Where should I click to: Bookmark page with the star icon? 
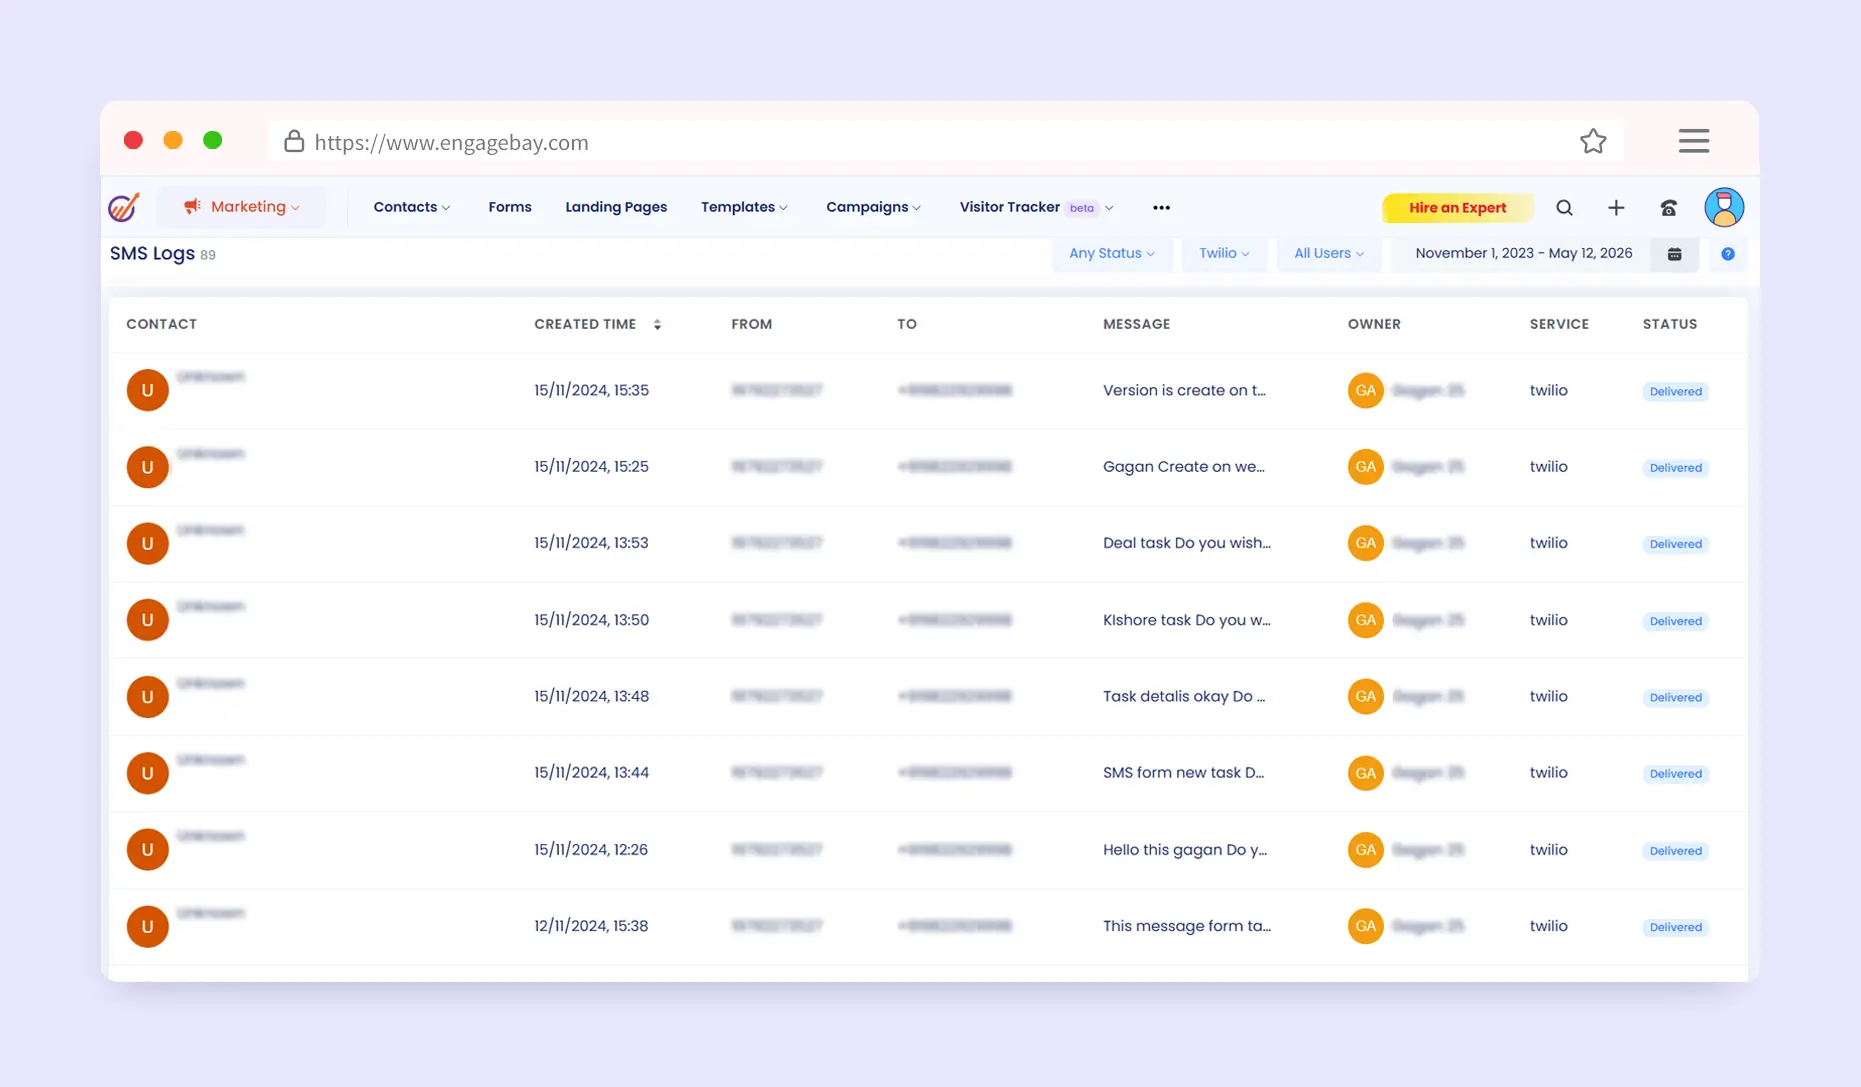click(x=1593, y=142)
